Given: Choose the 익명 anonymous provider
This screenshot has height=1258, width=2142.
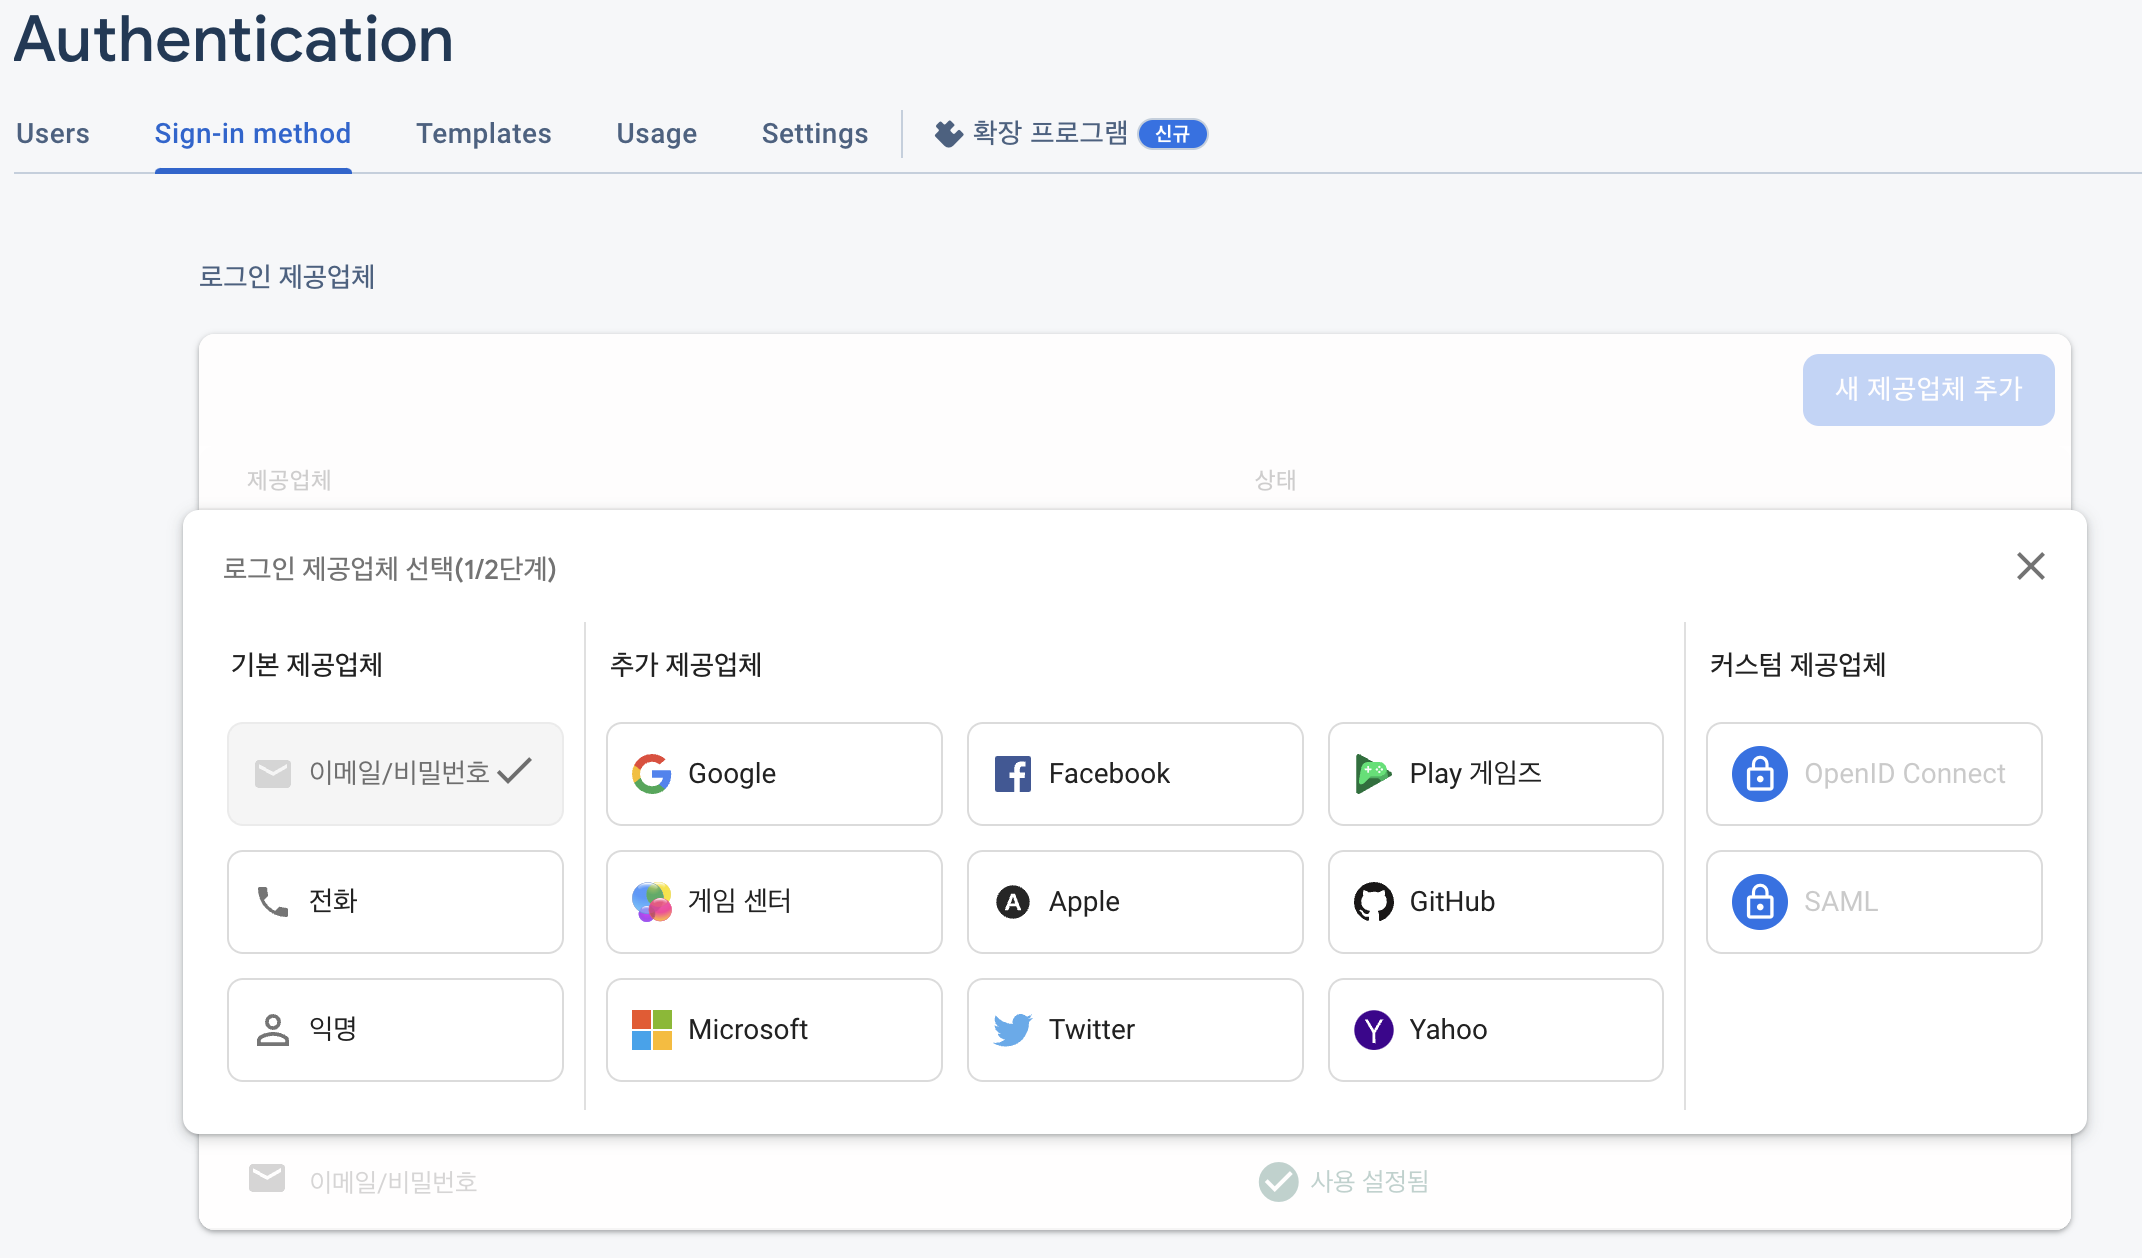Looking at the screenshot, I should 395,1029.
